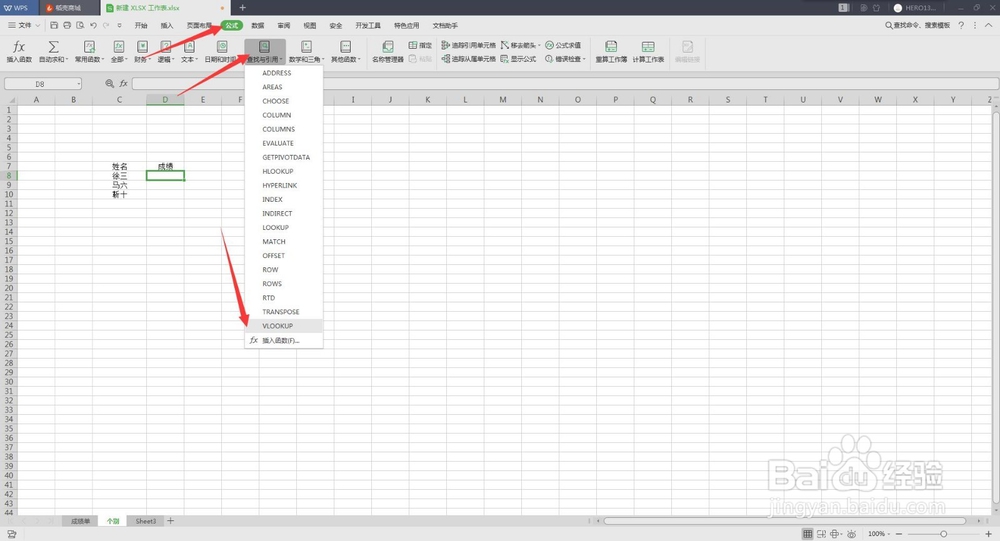Open the 数学和三角 functions category

click(x=306, y=51)
